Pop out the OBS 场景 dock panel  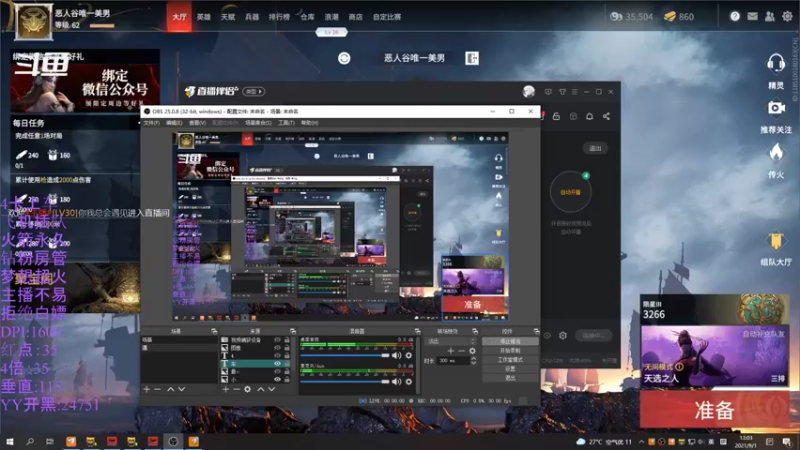tap(214, 331)
